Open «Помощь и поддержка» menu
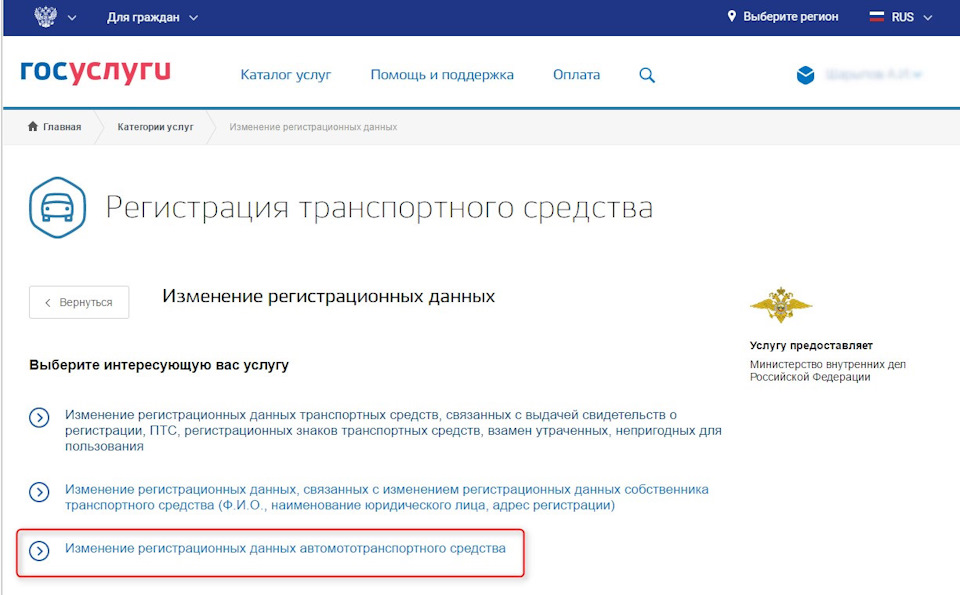 click(442, 75)
